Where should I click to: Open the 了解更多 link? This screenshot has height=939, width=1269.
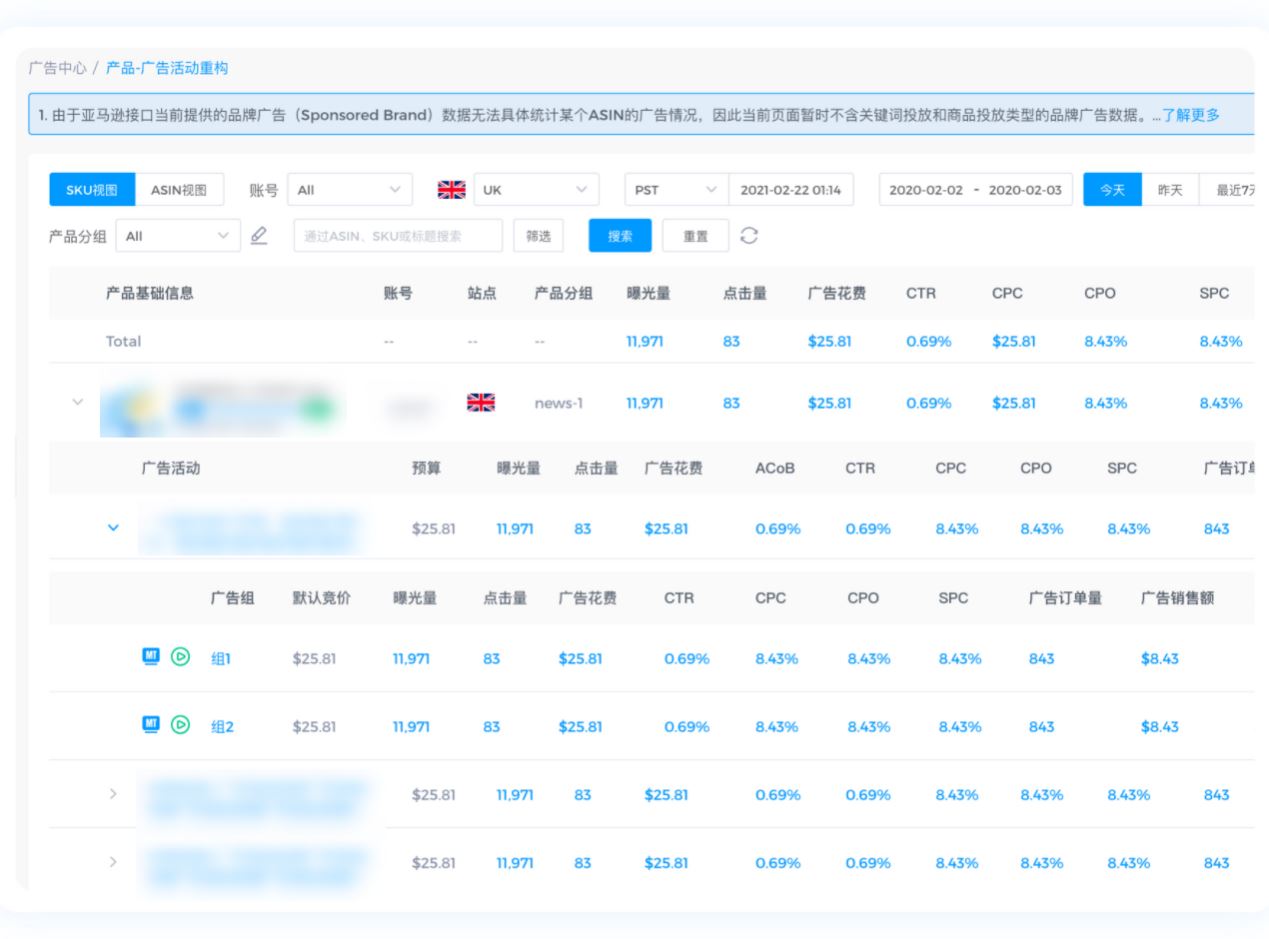click(x=1191, y=115)
